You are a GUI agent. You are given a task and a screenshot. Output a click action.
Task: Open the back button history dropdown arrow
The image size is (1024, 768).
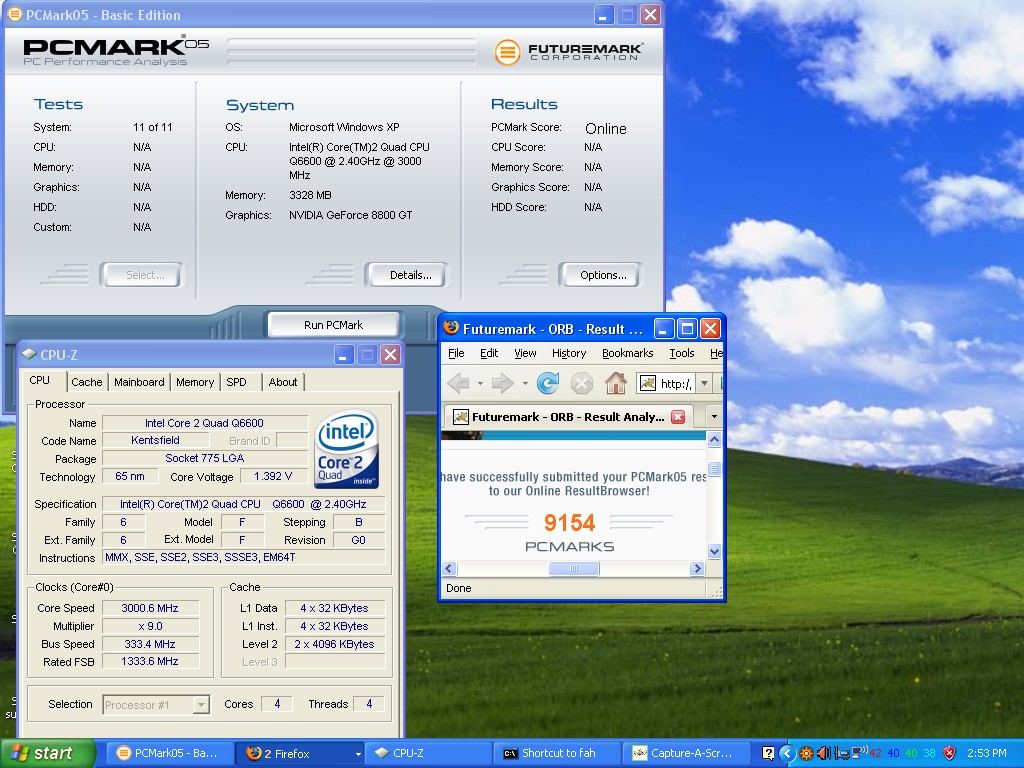[480, 383]
